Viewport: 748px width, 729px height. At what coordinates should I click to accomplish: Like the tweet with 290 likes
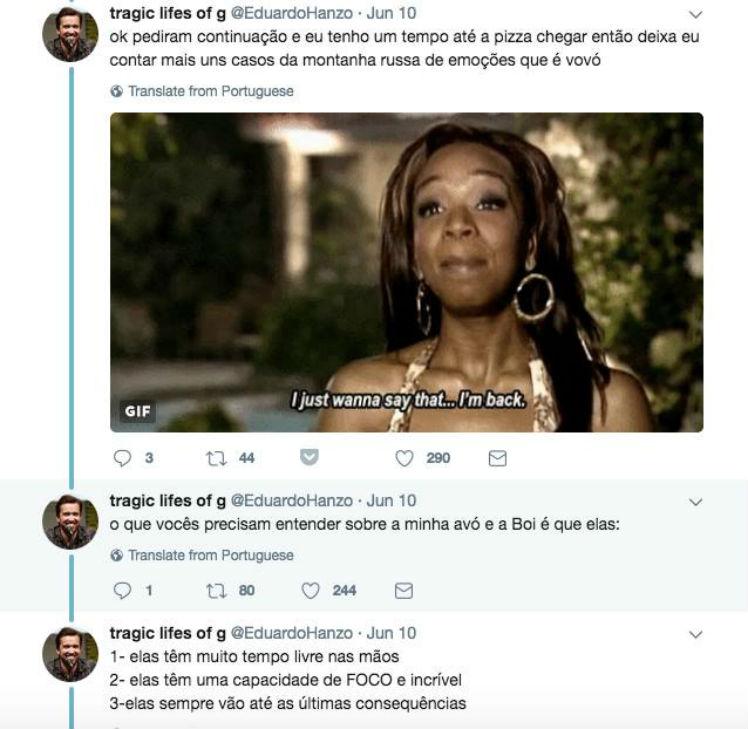(405, 458)
